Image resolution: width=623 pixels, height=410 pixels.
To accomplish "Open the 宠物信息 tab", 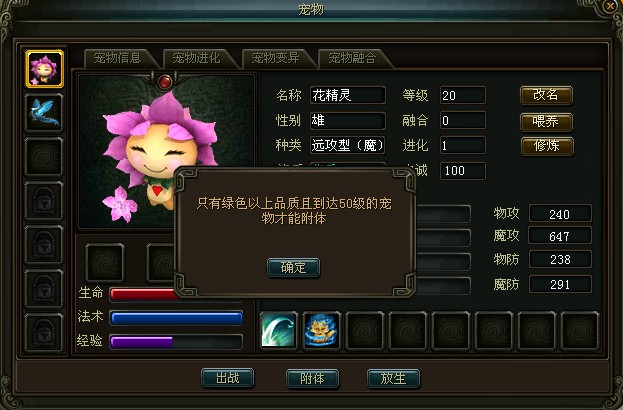I will click(x=117, y=58).
